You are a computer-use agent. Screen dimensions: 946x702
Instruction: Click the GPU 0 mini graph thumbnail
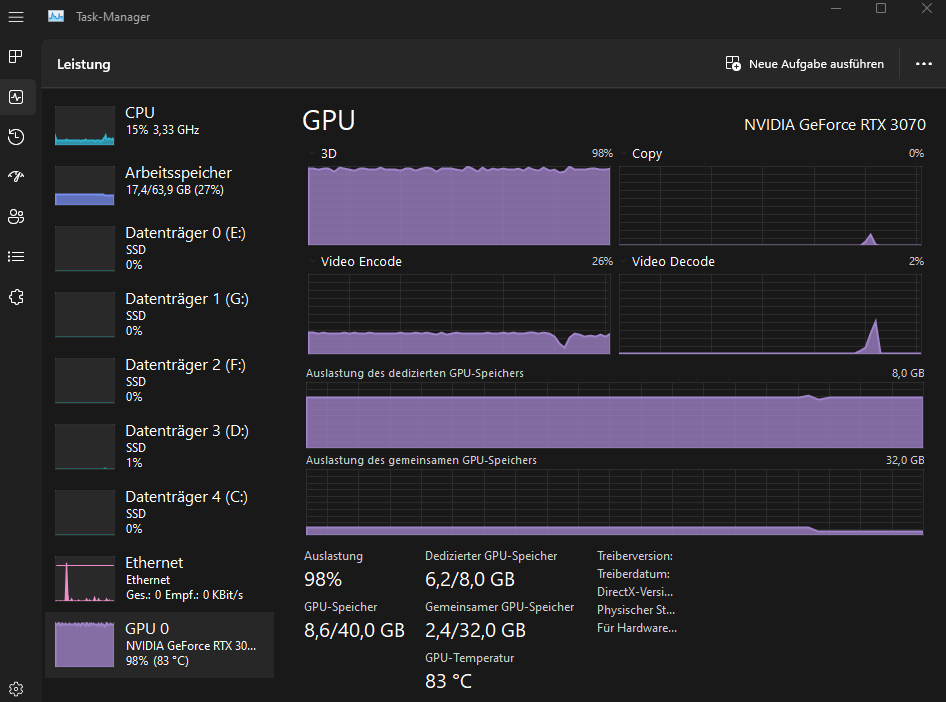tap(84, 645)
